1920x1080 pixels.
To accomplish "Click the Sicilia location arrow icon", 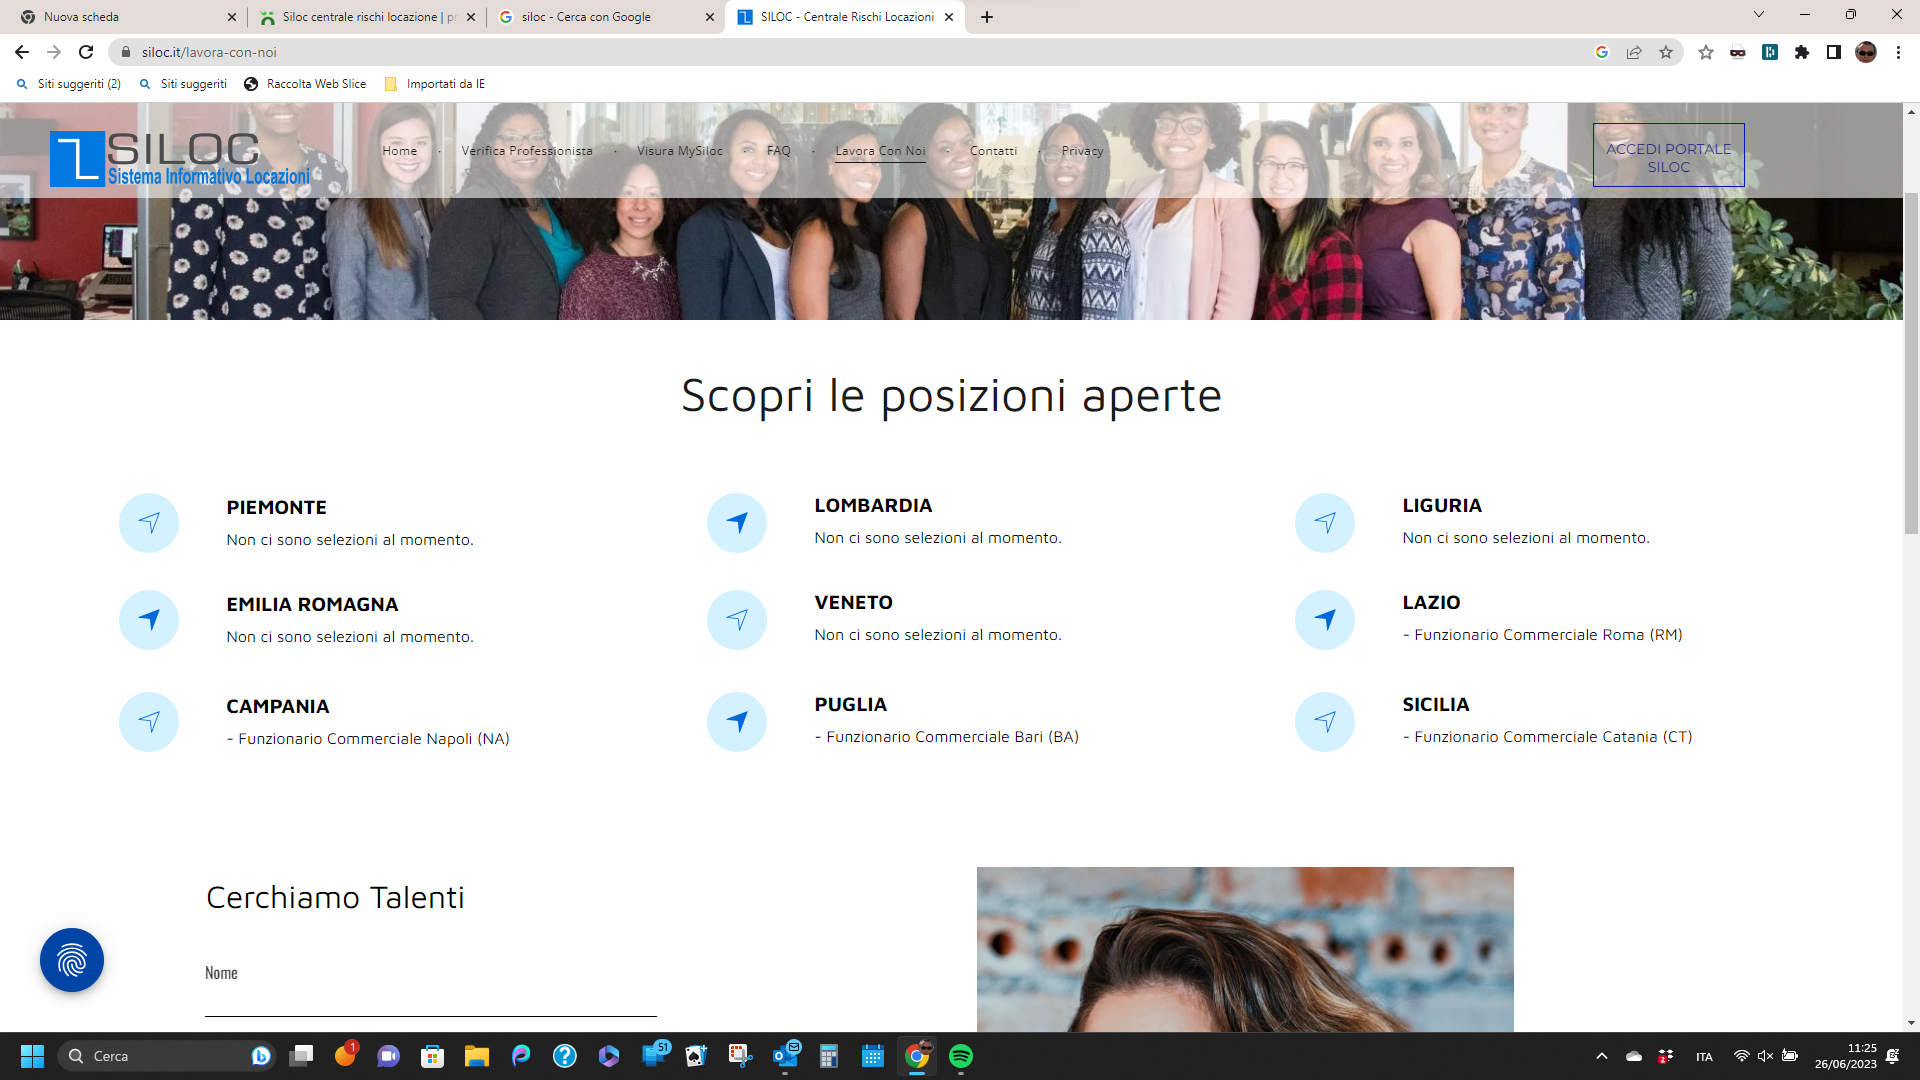I will point(1325,722).
